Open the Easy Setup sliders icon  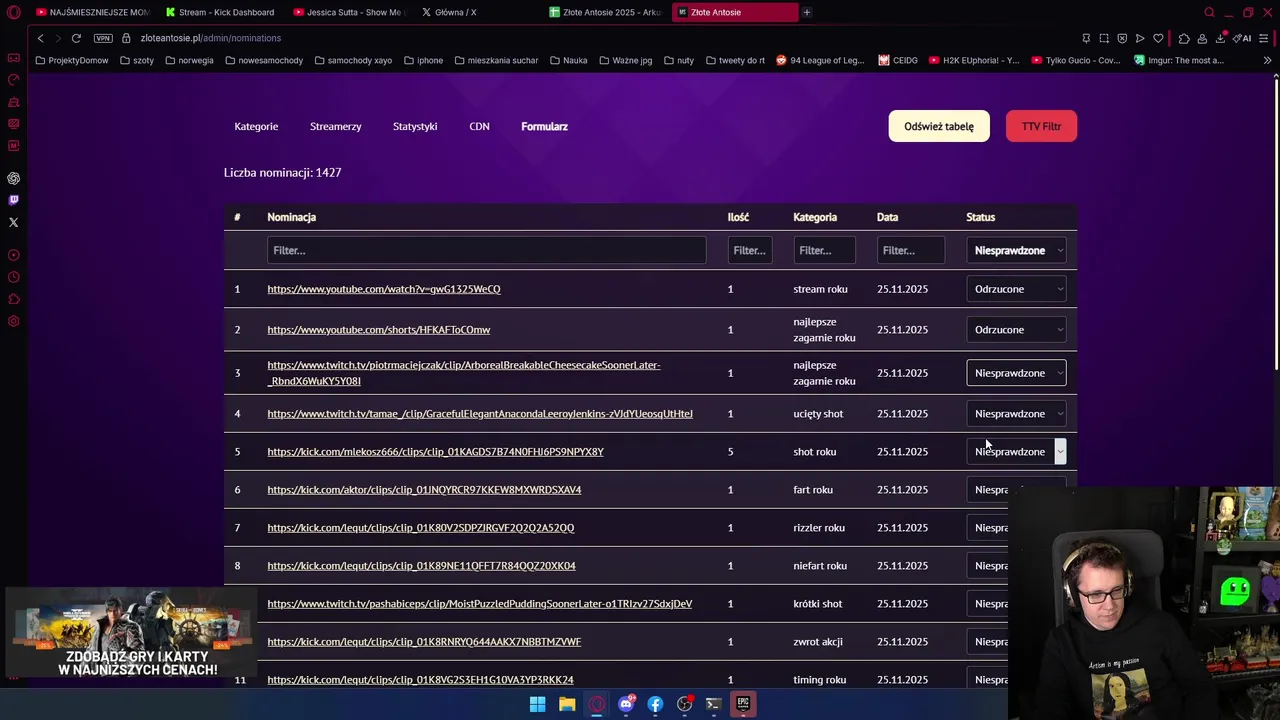point(1264,38)
